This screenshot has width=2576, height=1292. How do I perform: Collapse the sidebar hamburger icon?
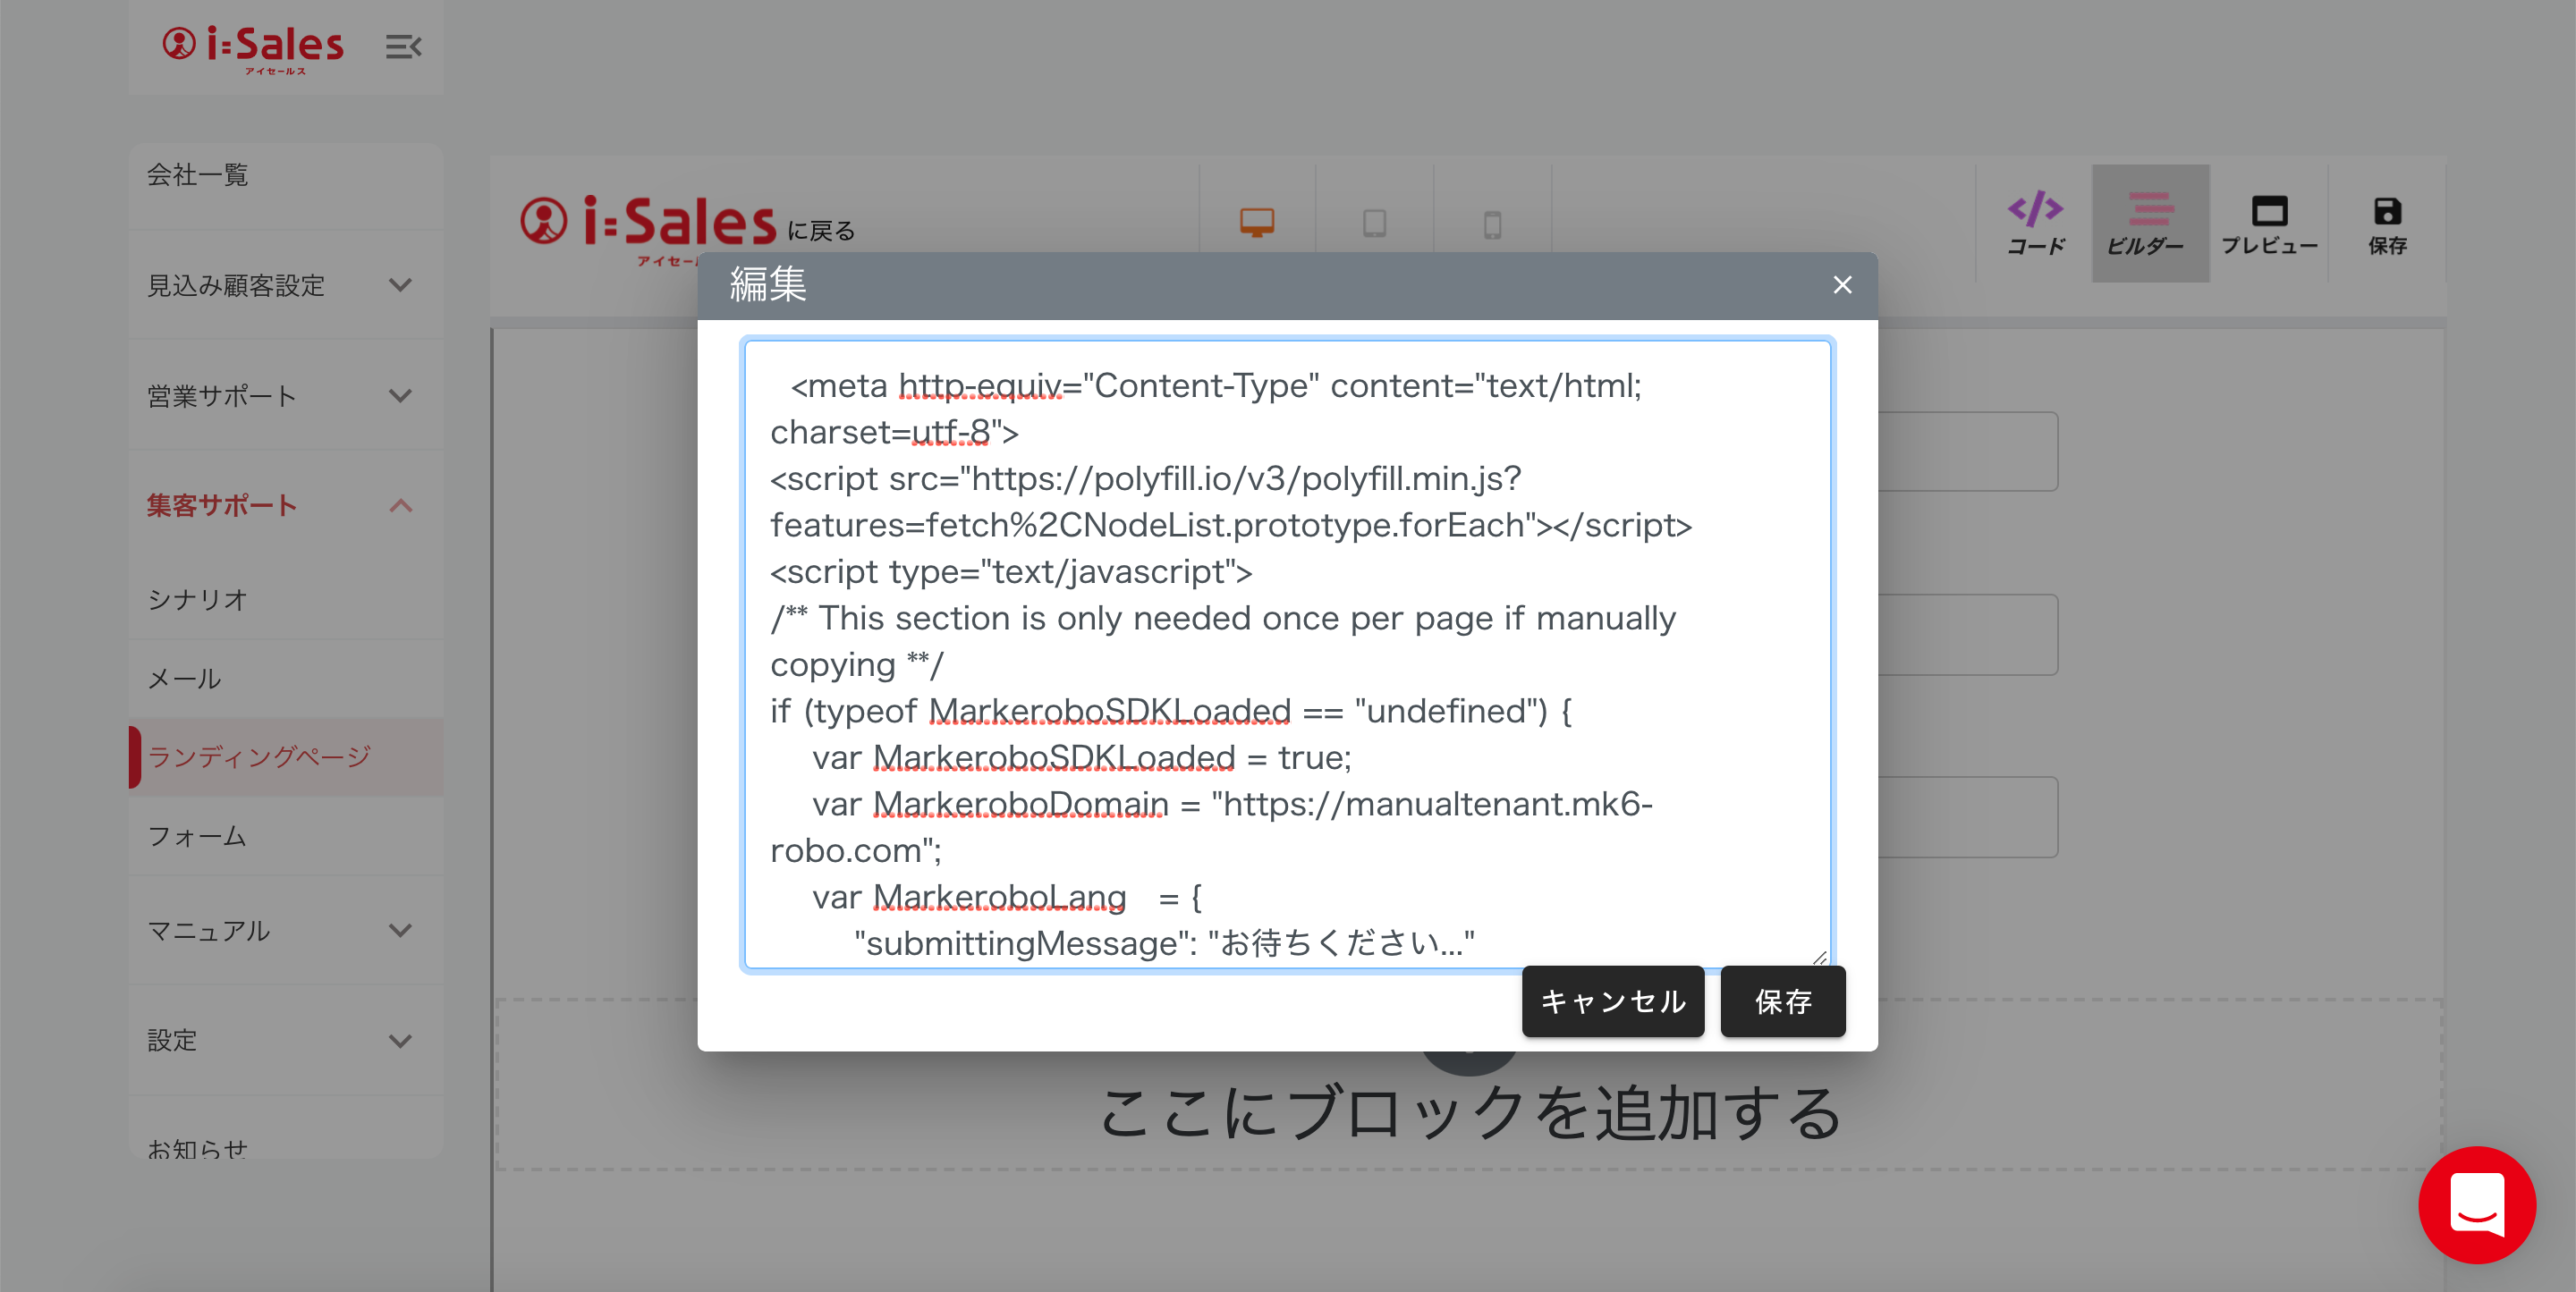click(403, 47)
